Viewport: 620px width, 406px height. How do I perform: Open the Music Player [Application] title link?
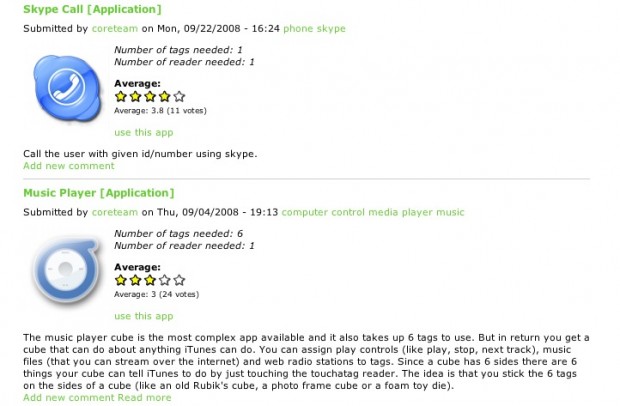coord(98,193)
